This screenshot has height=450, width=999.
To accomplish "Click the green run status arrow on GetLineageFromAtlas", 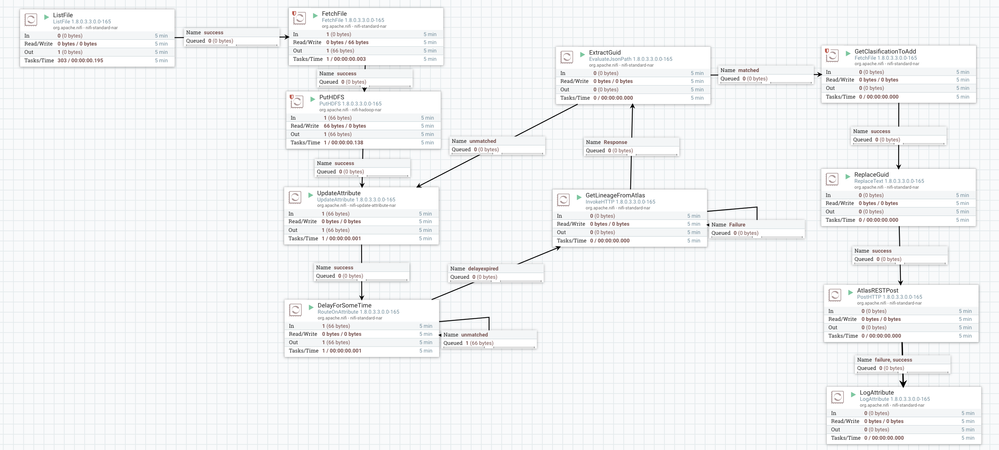I will (578, 195).
